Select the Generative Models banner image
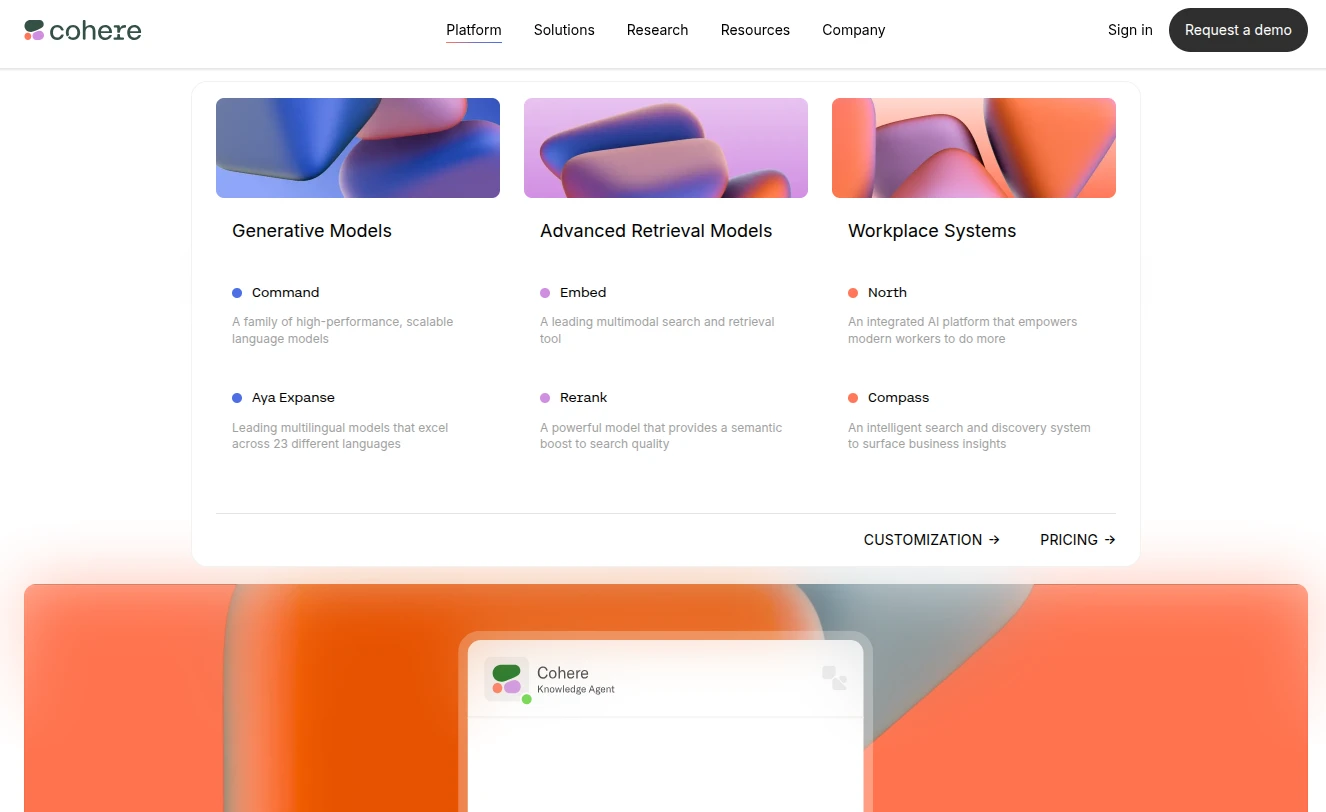Viewport: 1326px width, 812px height. [x=358, y=148]
